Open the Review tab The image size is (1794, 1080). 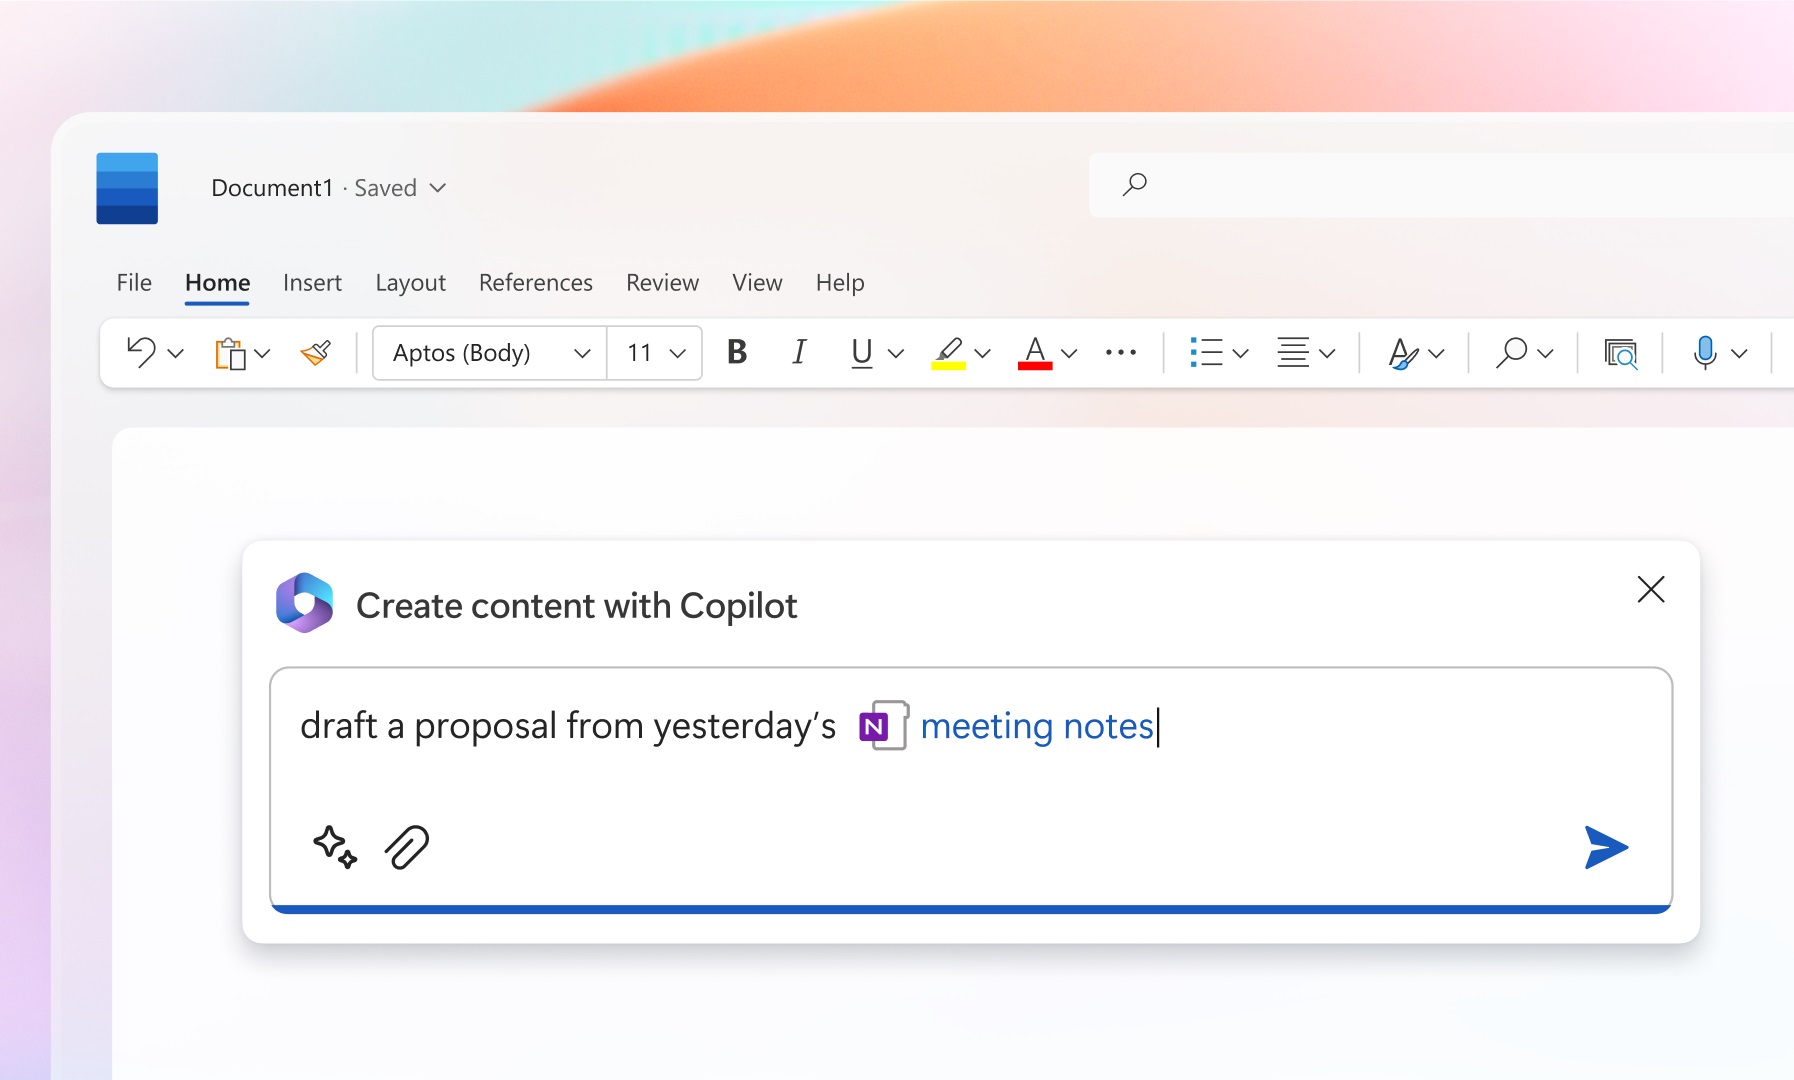point(662,283)
